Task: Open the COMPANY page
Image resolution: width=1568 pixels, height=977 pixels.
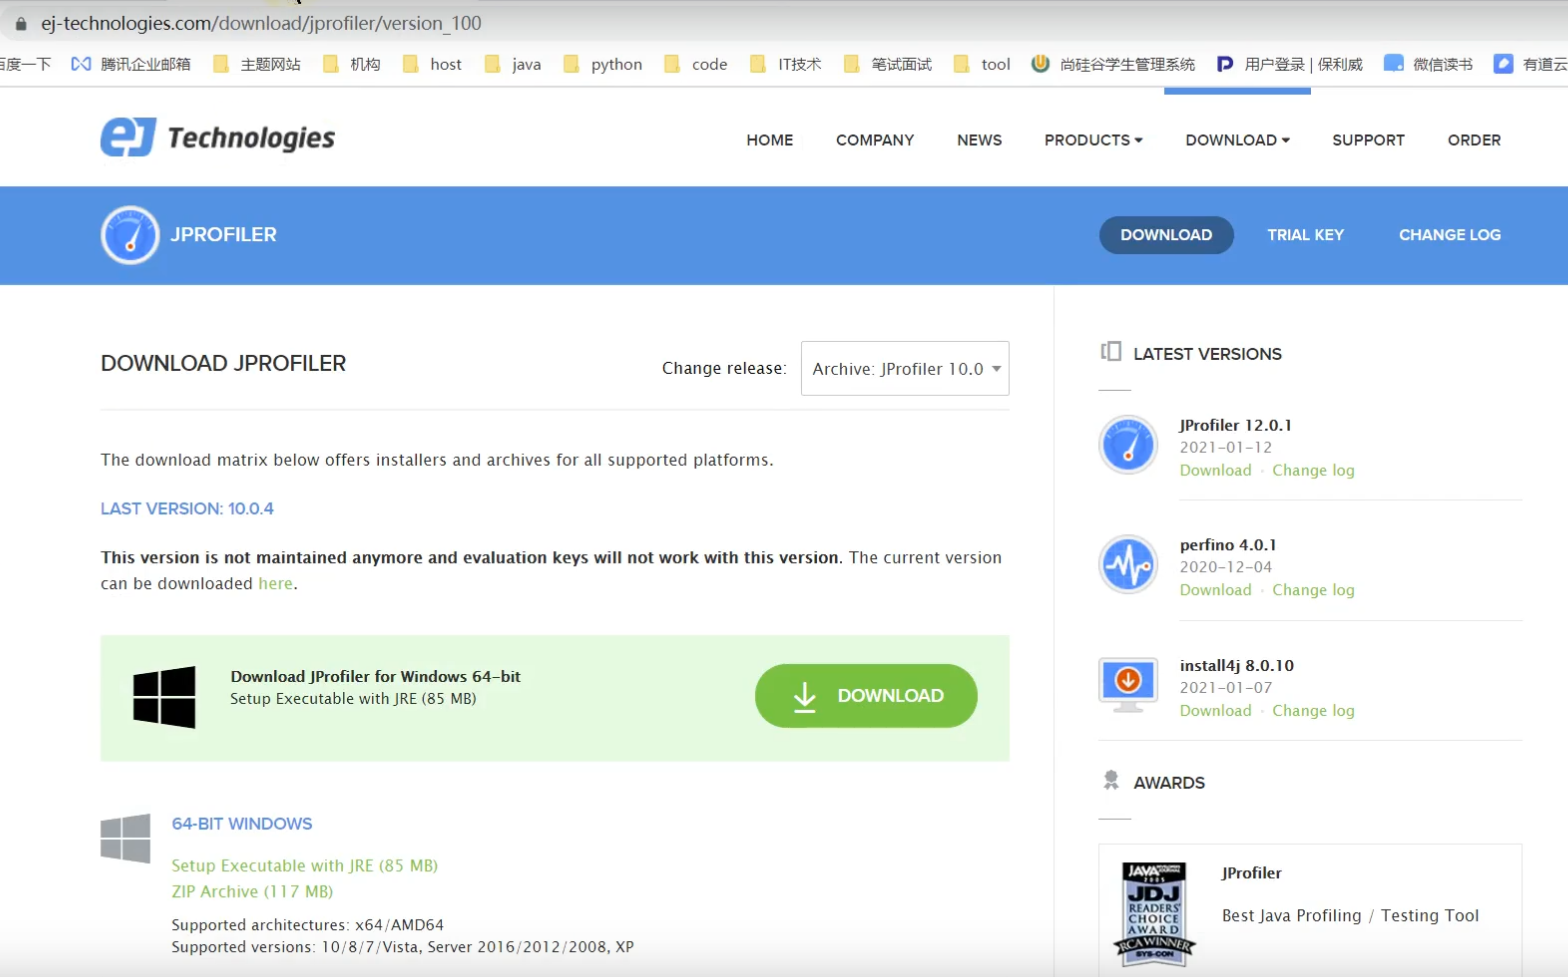Action: (875, 140)
